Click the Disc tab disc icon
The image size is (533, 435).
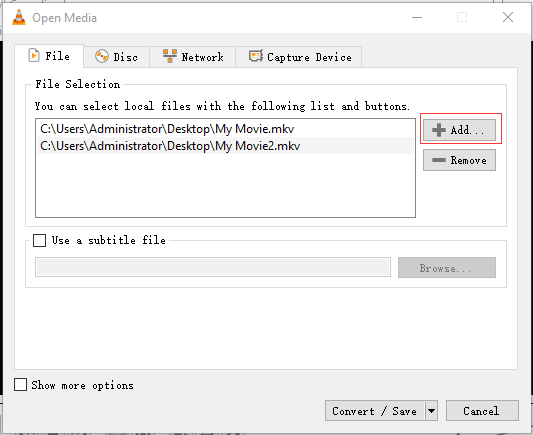(102, 56)
